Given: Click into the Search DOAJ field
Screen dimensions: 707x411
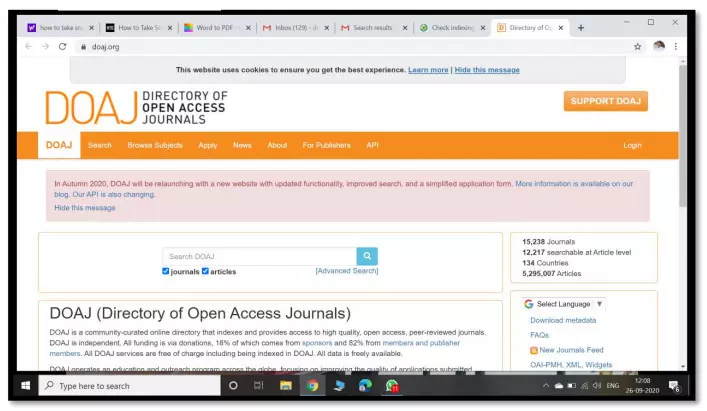Looking at the screenshot, I should 258,256.
